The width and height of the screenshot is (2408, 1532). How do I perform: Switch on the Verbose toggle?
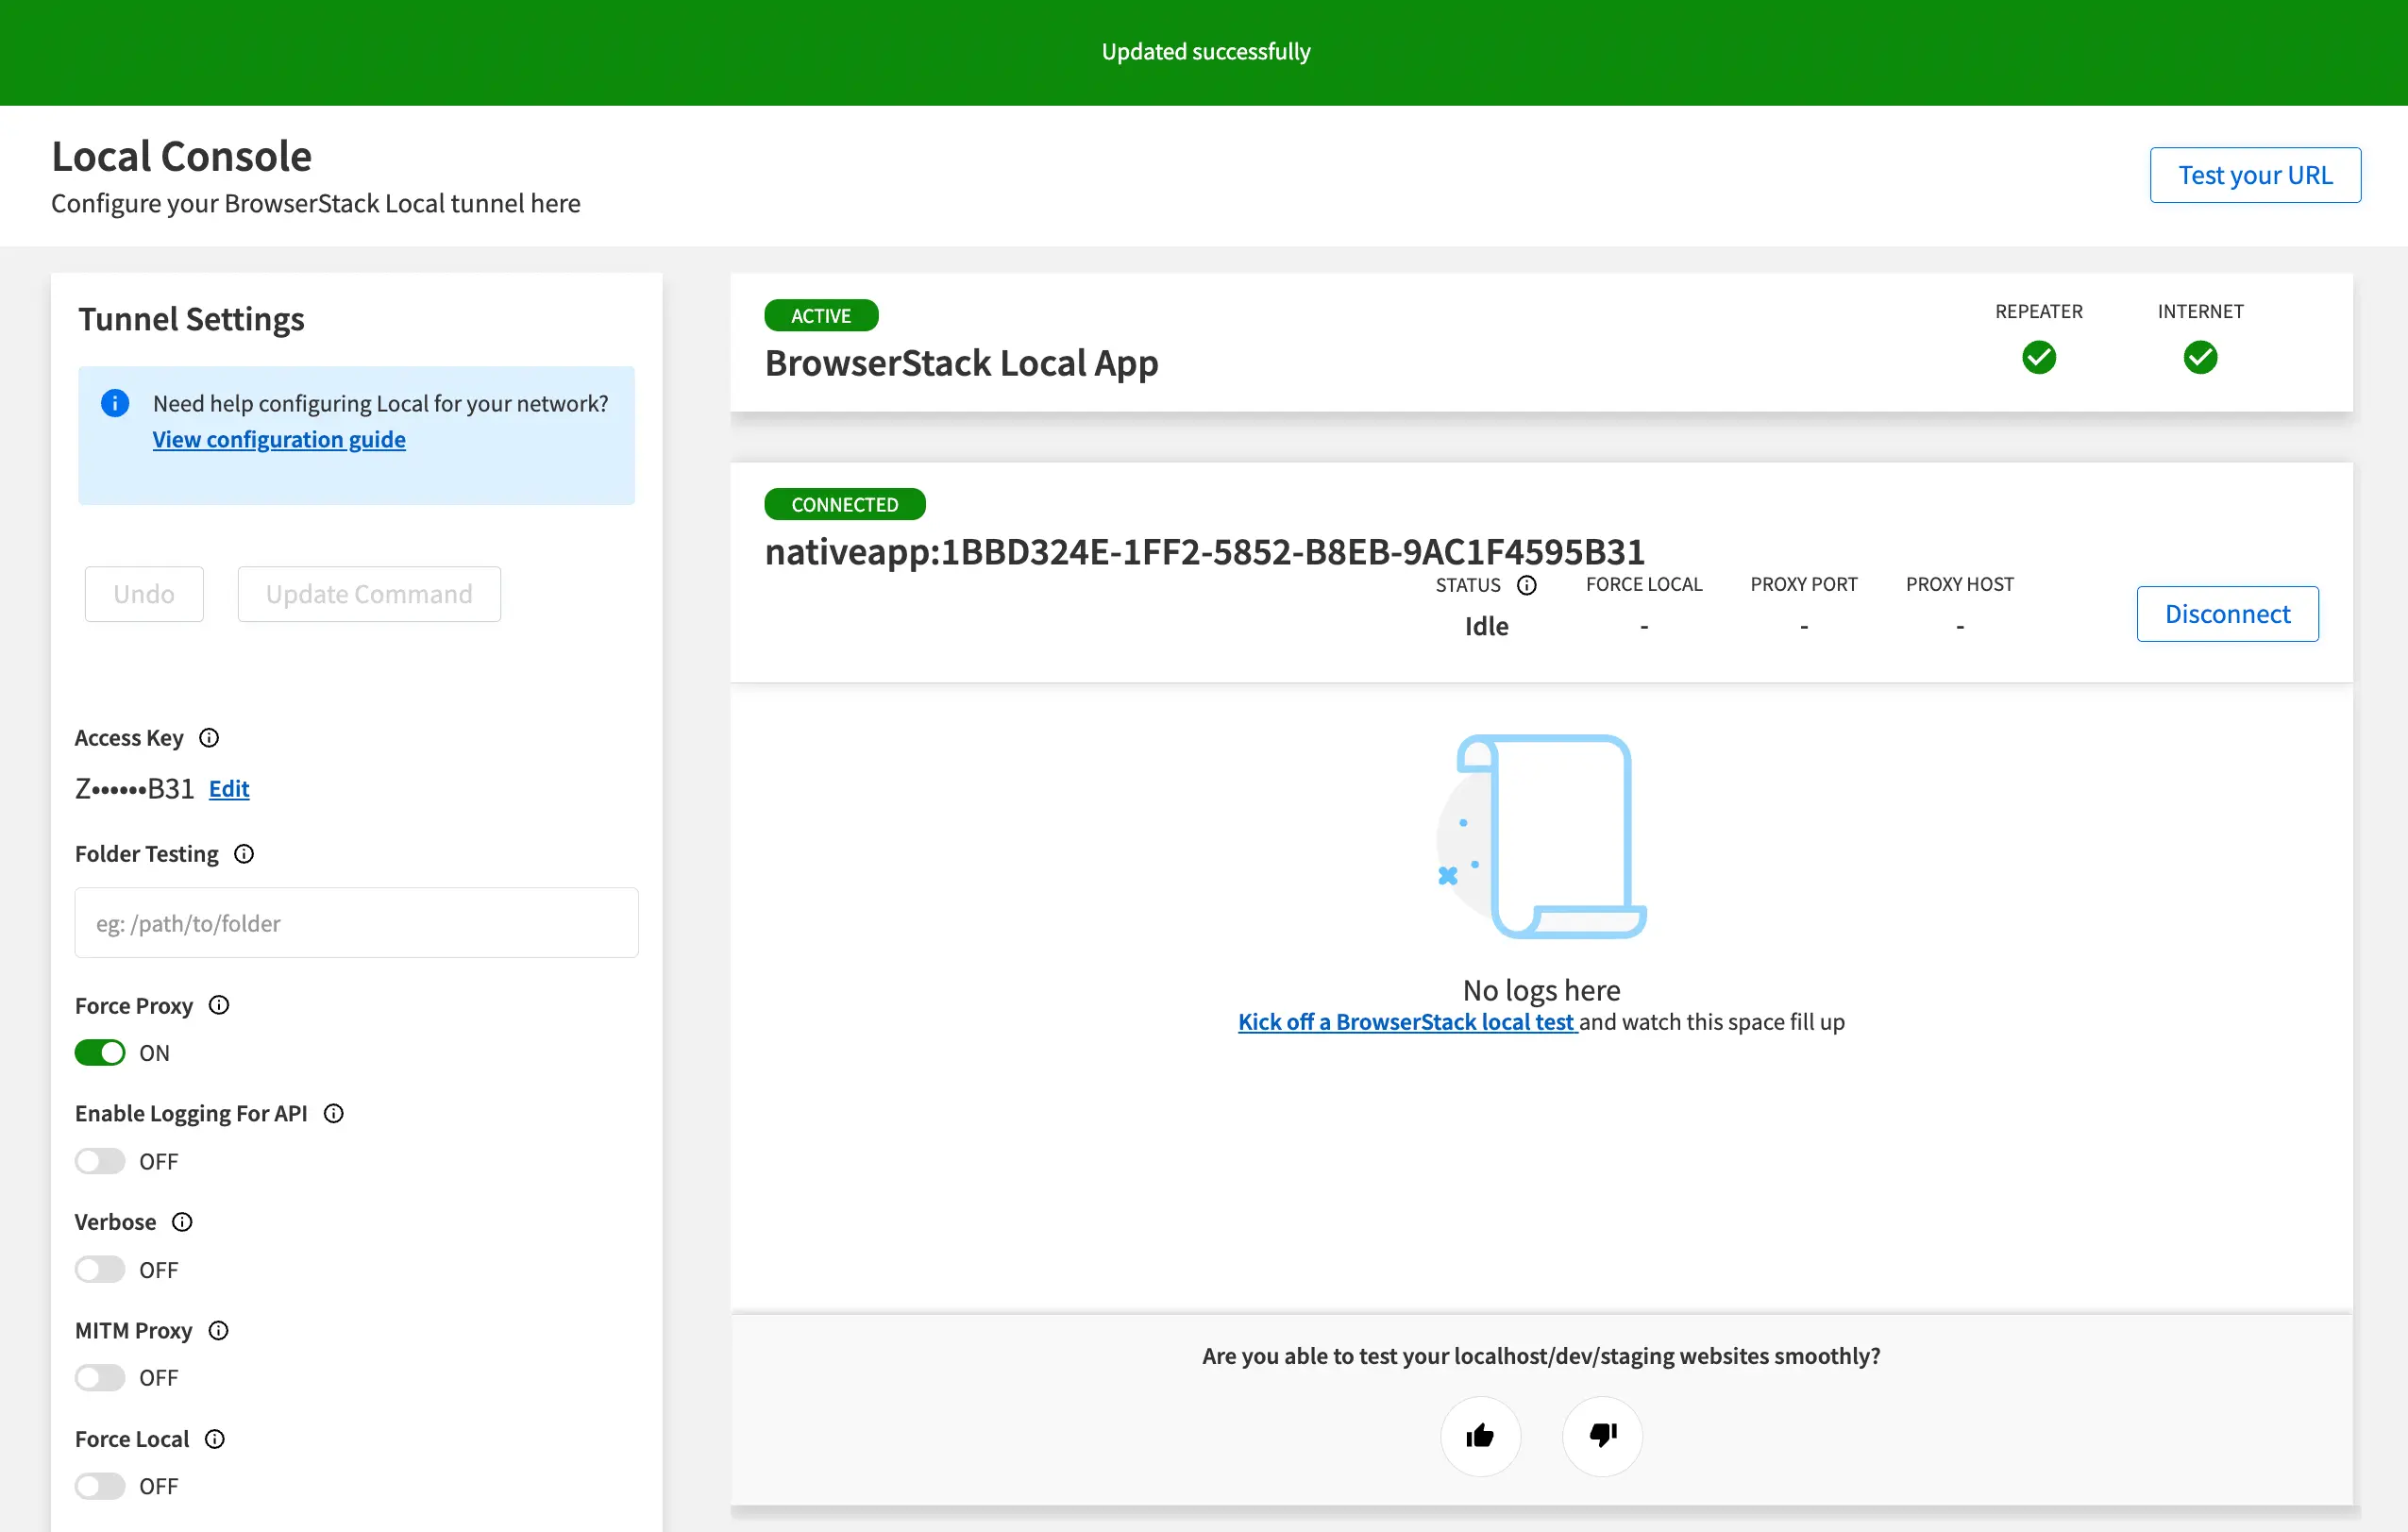(x=100, y=1270)
